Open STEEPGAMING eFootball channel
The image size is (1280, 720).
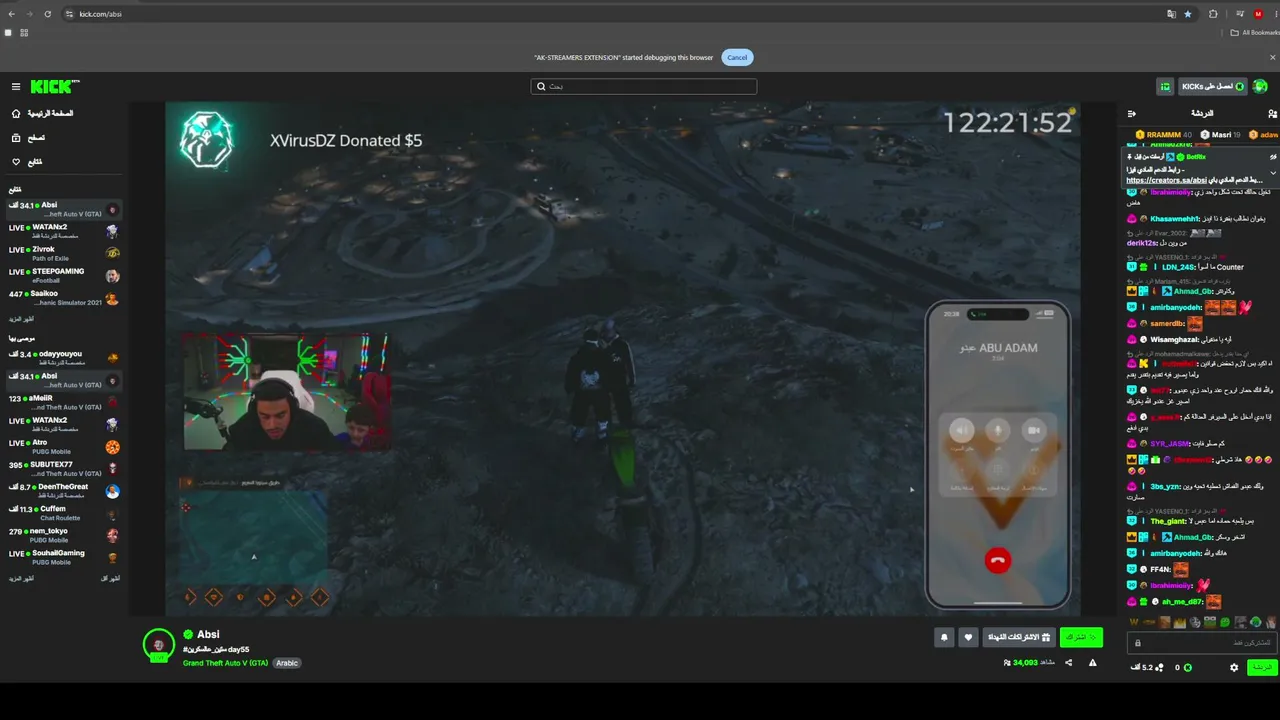pos(64,275)
